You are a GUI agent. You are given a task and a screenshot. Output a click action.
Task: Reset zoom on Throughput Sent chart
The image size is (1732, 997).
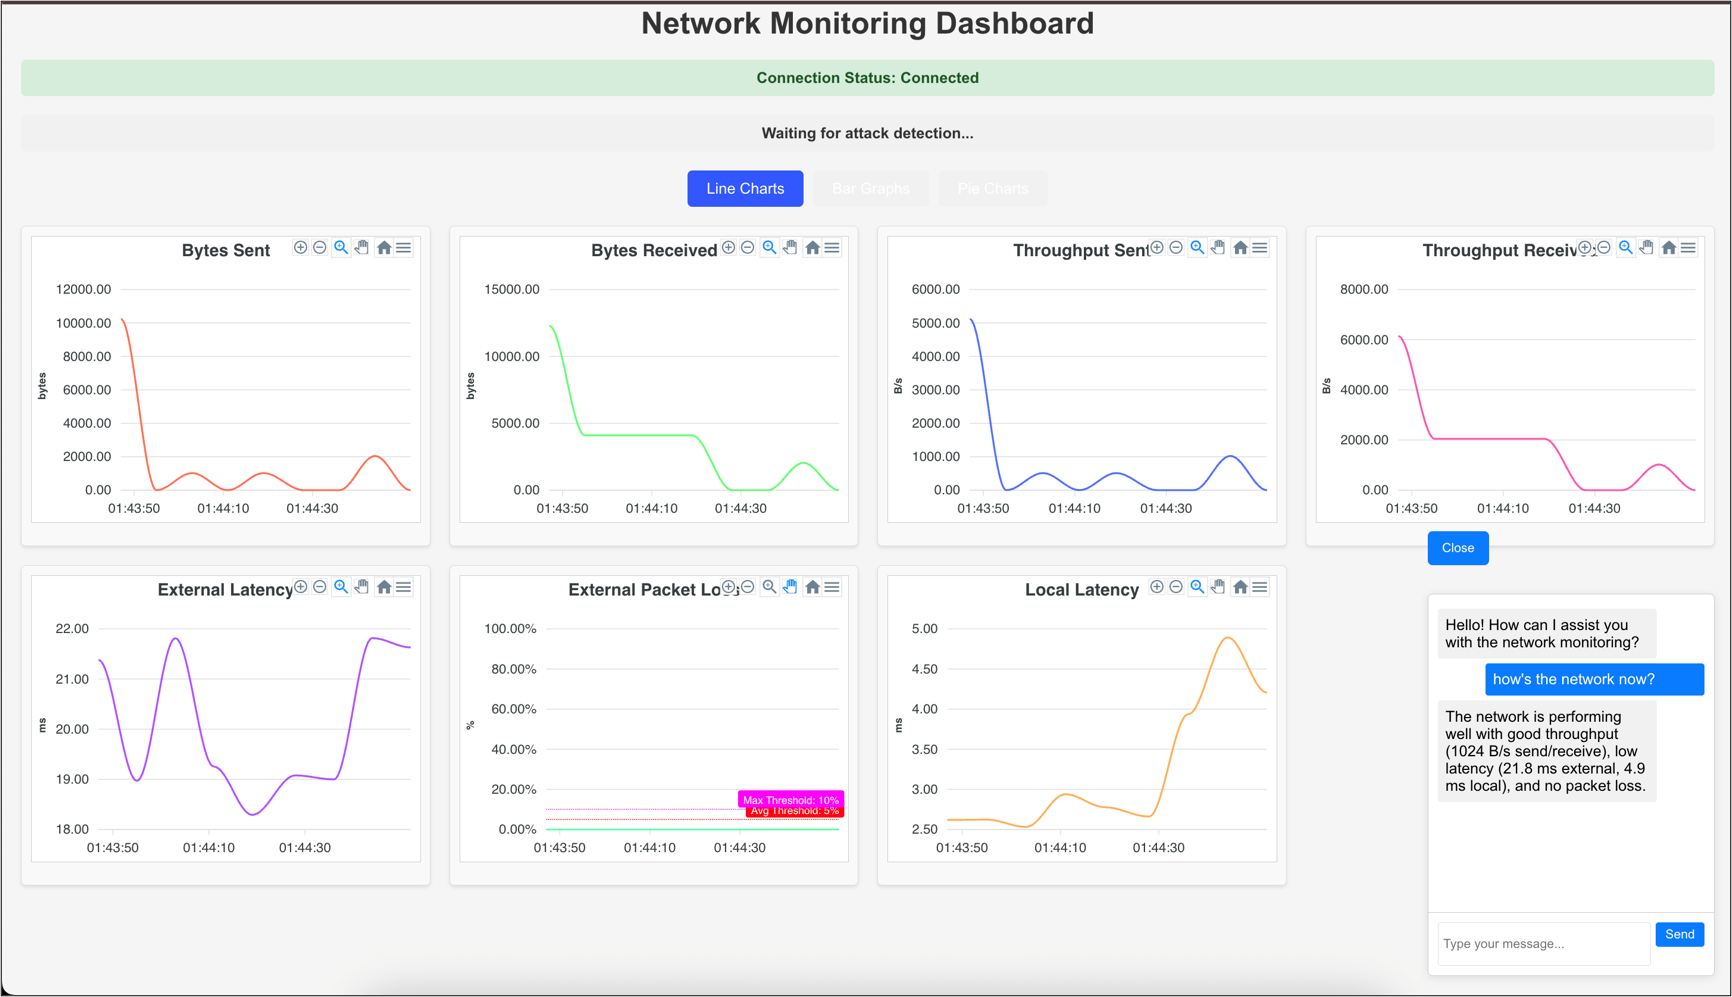1240,248
